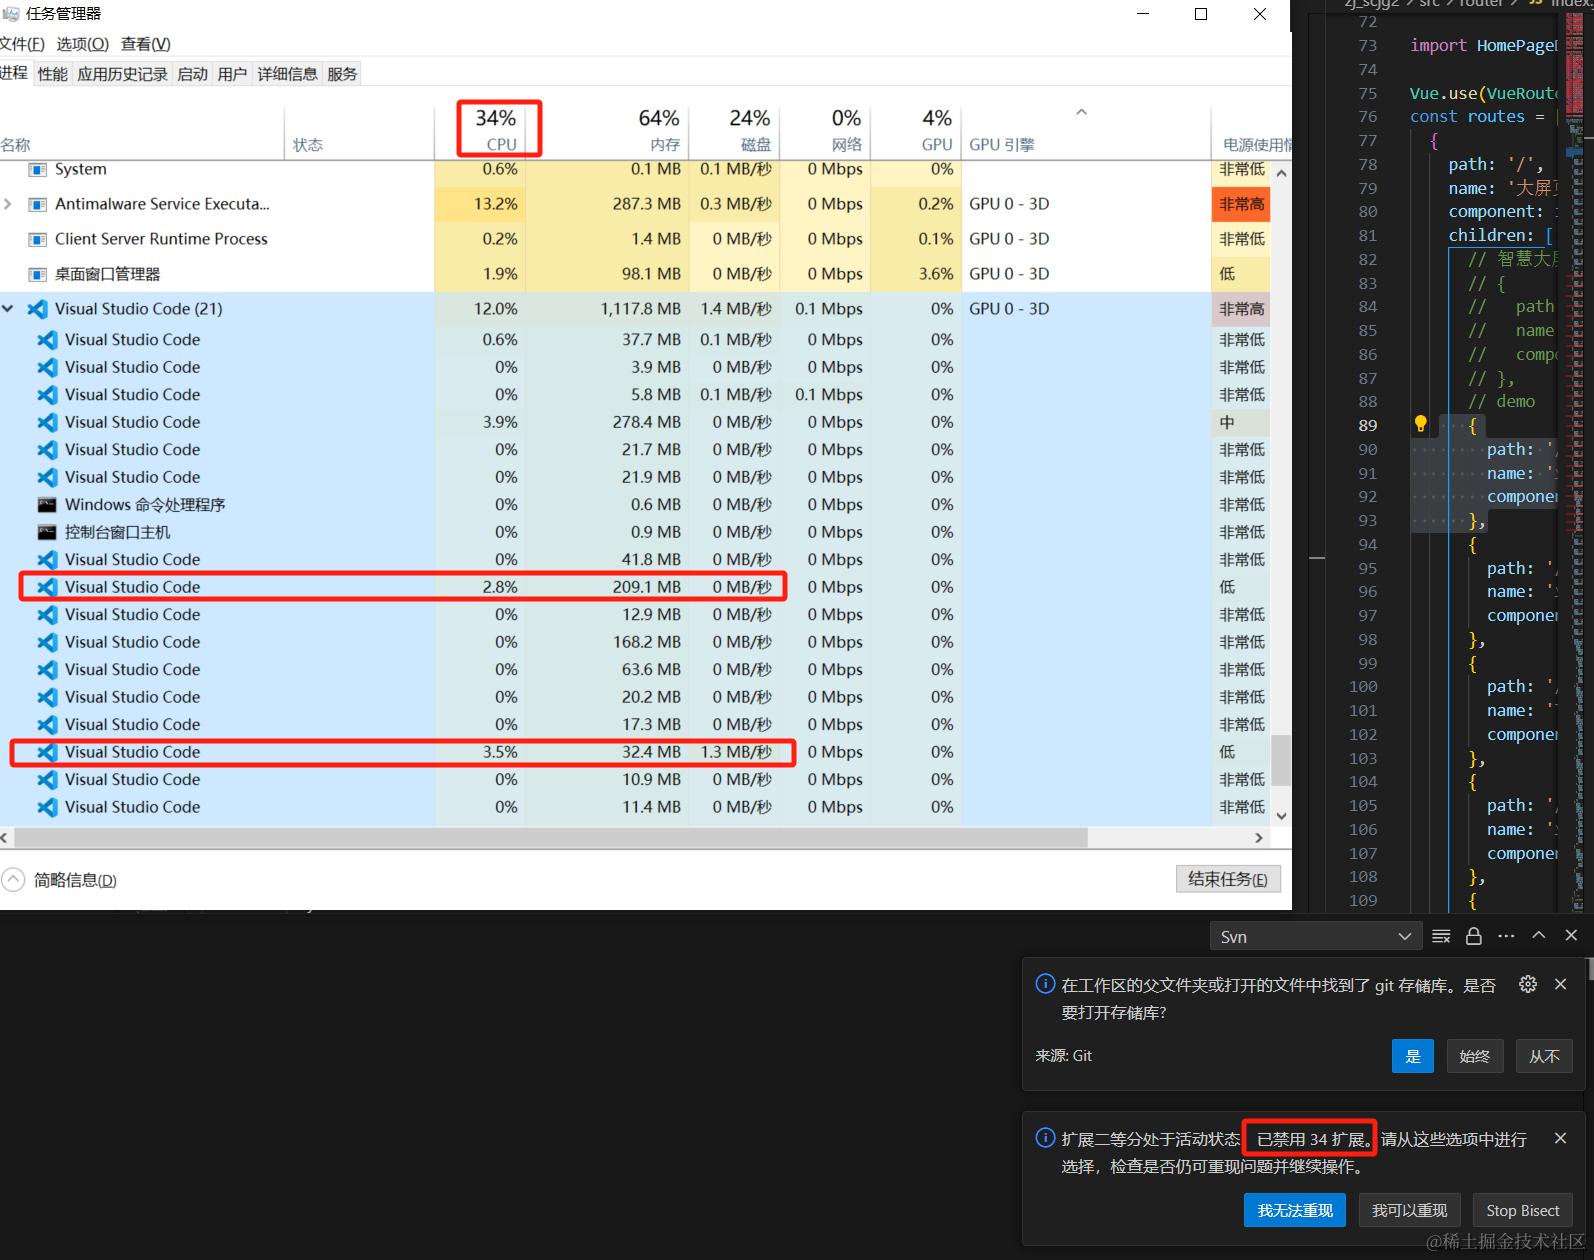
Task: Switch to the 启动 tab
Action: 192,74
